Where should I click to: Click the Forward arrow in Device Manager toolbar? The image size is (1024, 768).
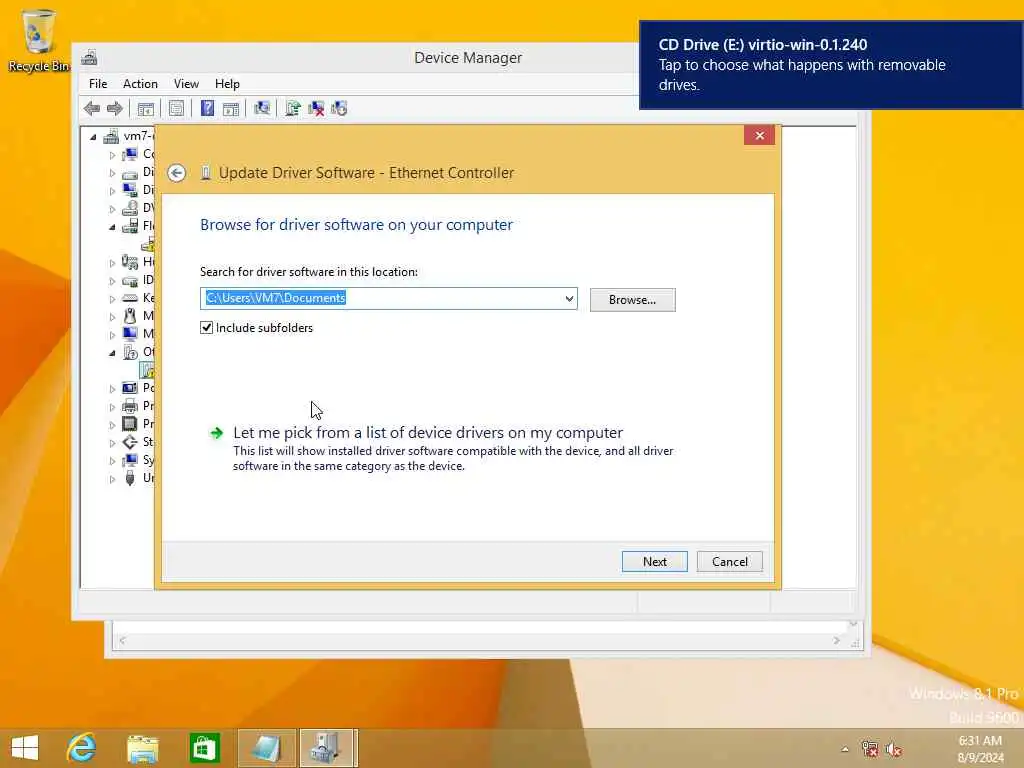pos(115,108)
